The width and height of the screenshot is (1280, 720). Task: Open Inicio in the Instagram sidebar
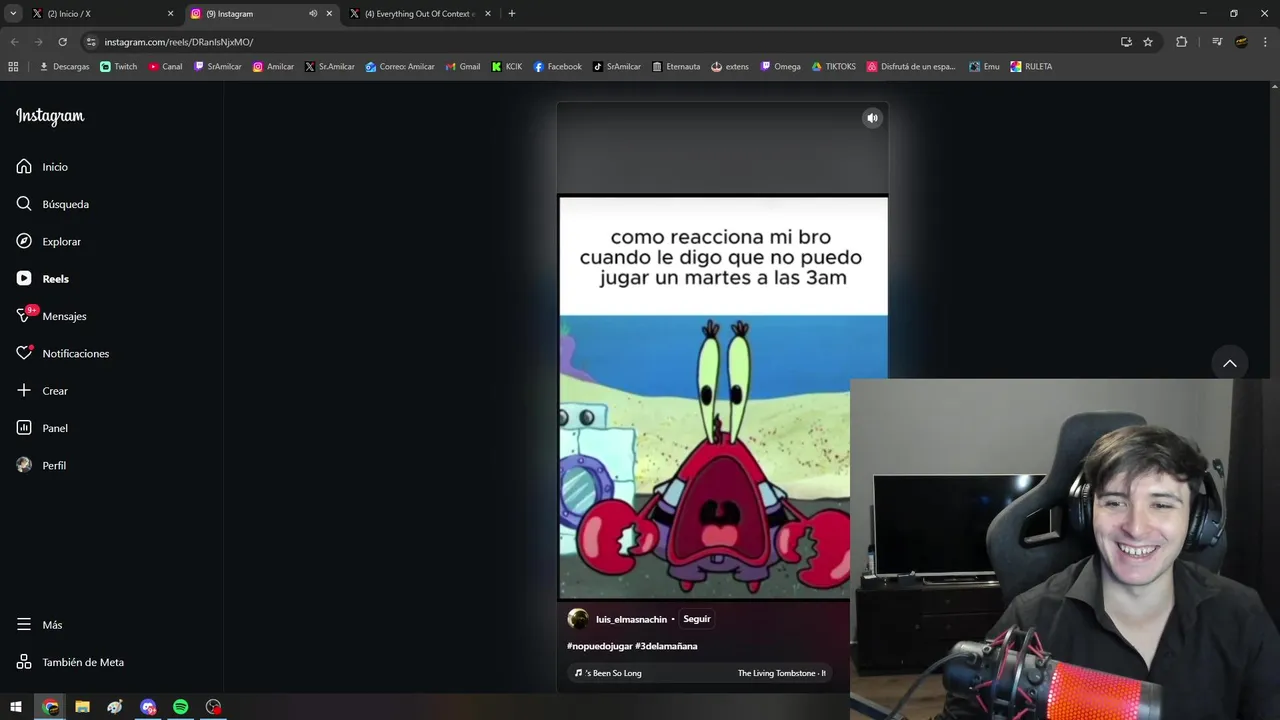[42, 167]
